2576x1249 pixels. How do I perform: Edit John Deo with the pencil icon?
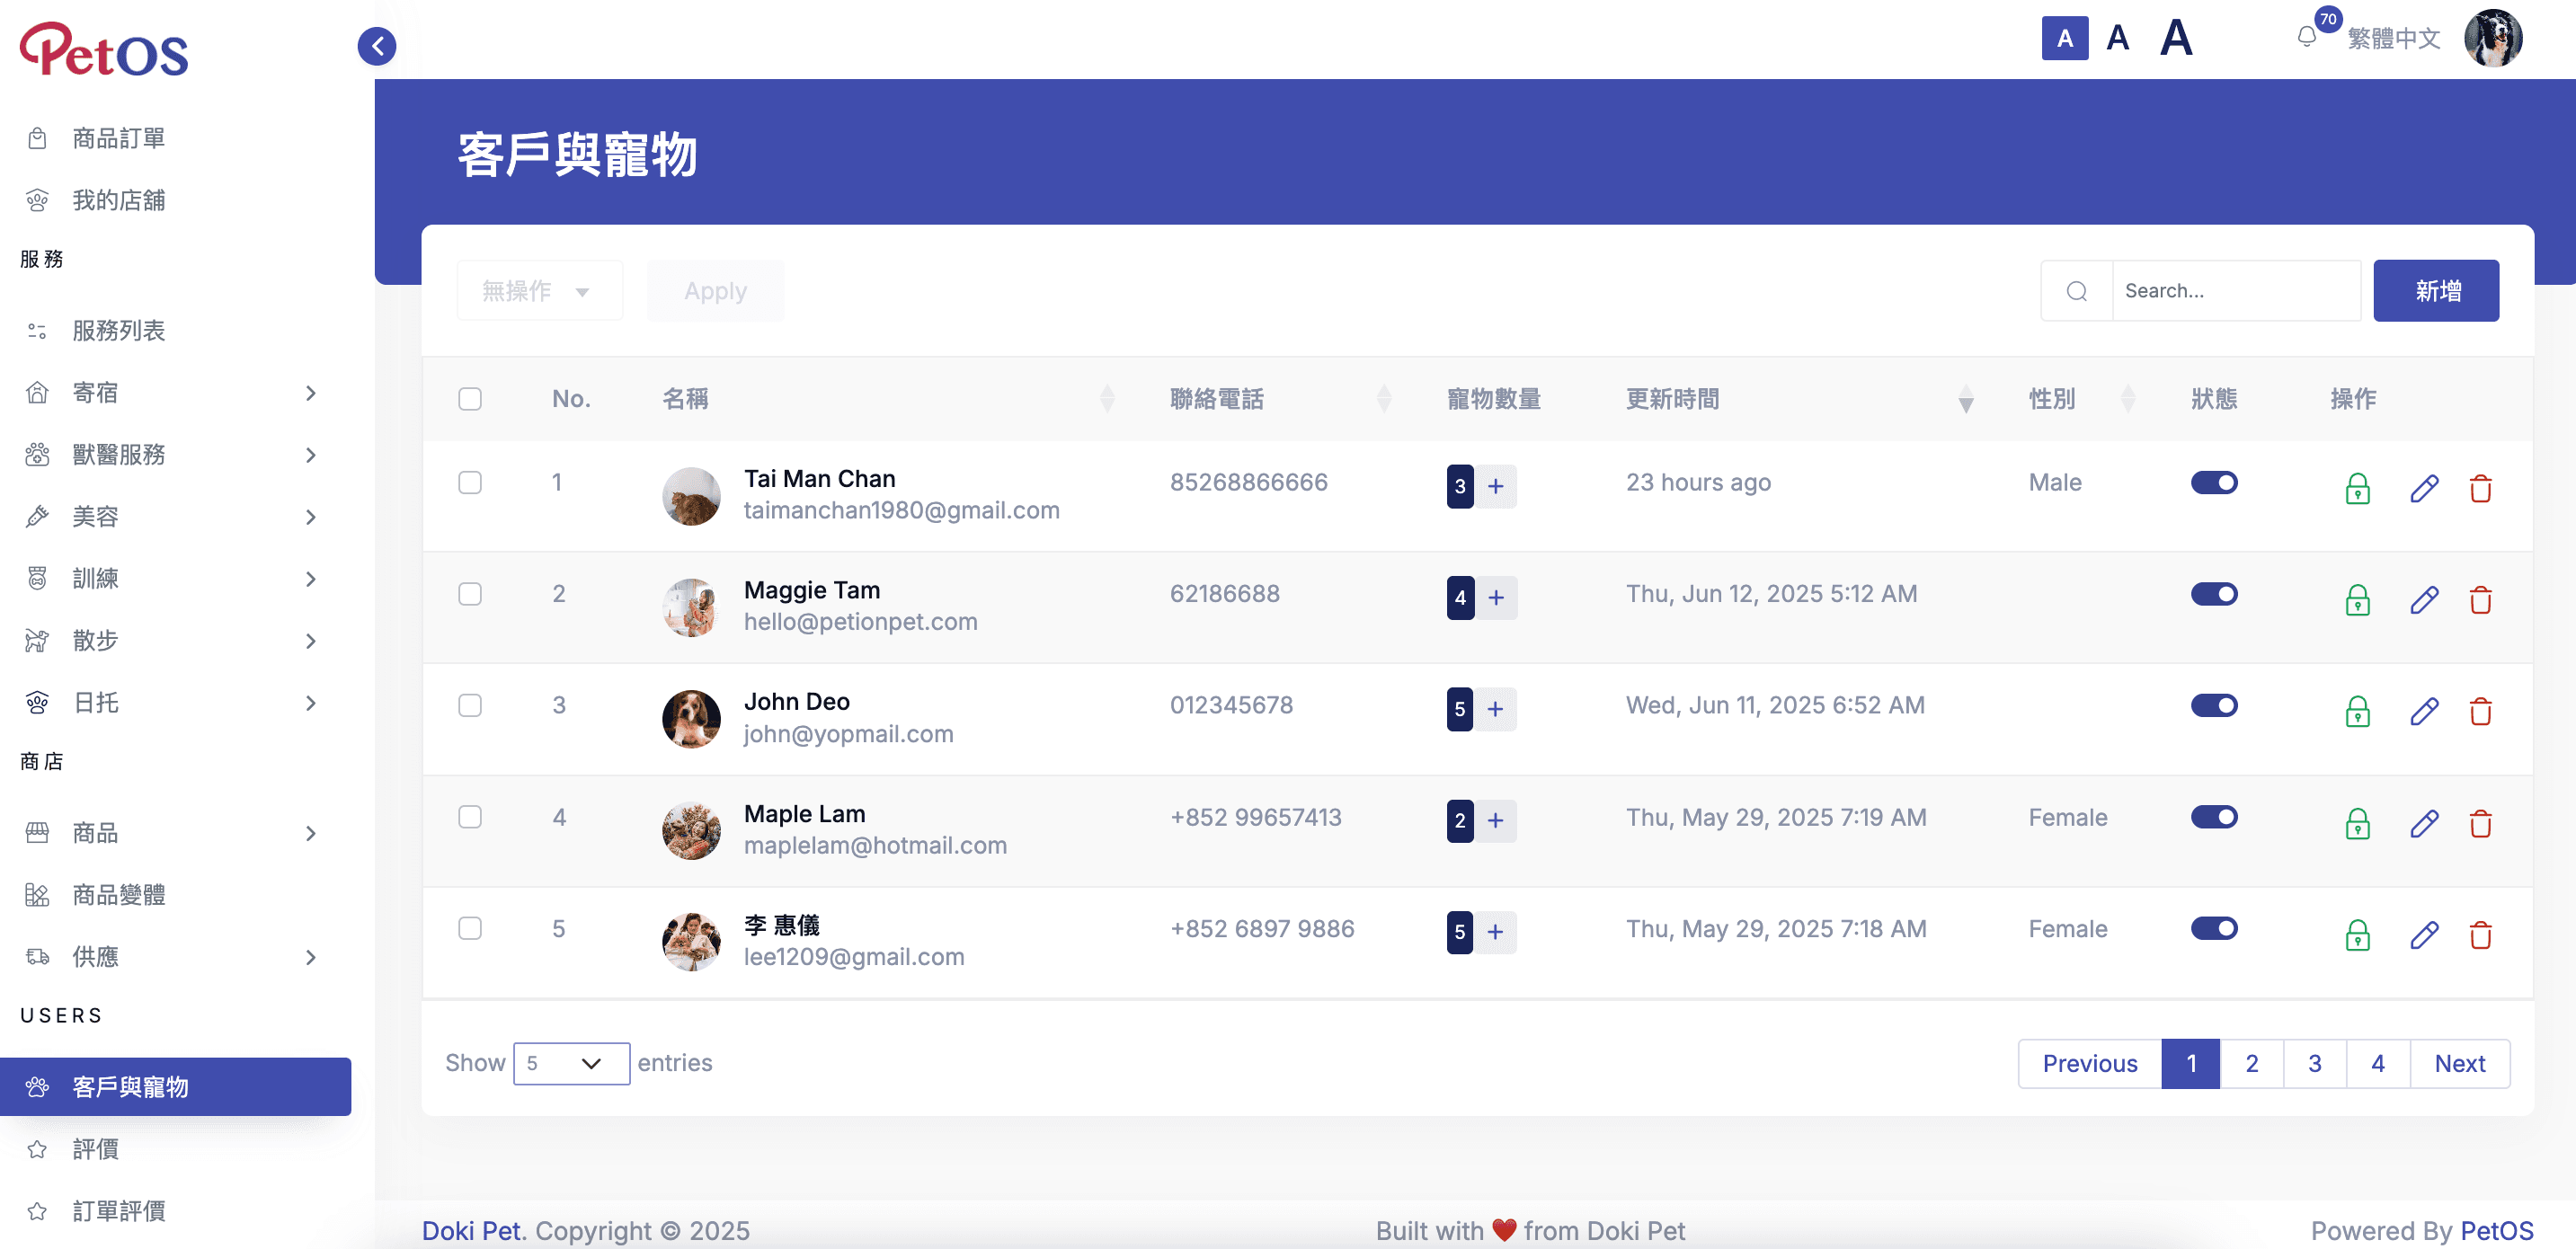tap(2424, 711)
